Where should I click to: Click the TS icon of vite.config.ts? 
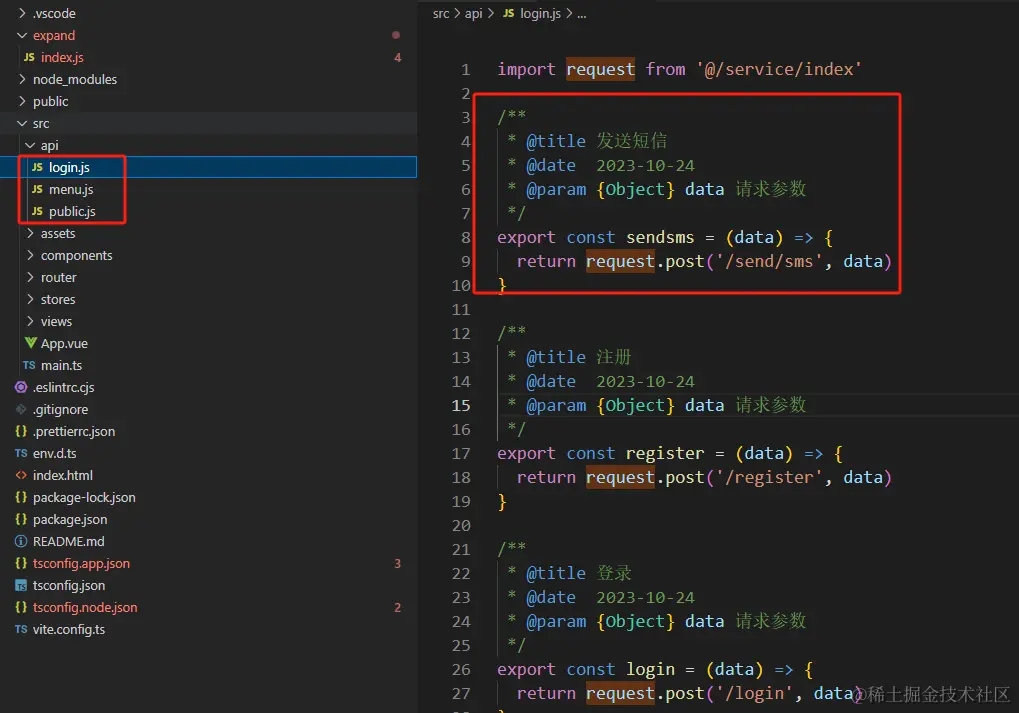[x=21, y=629]
